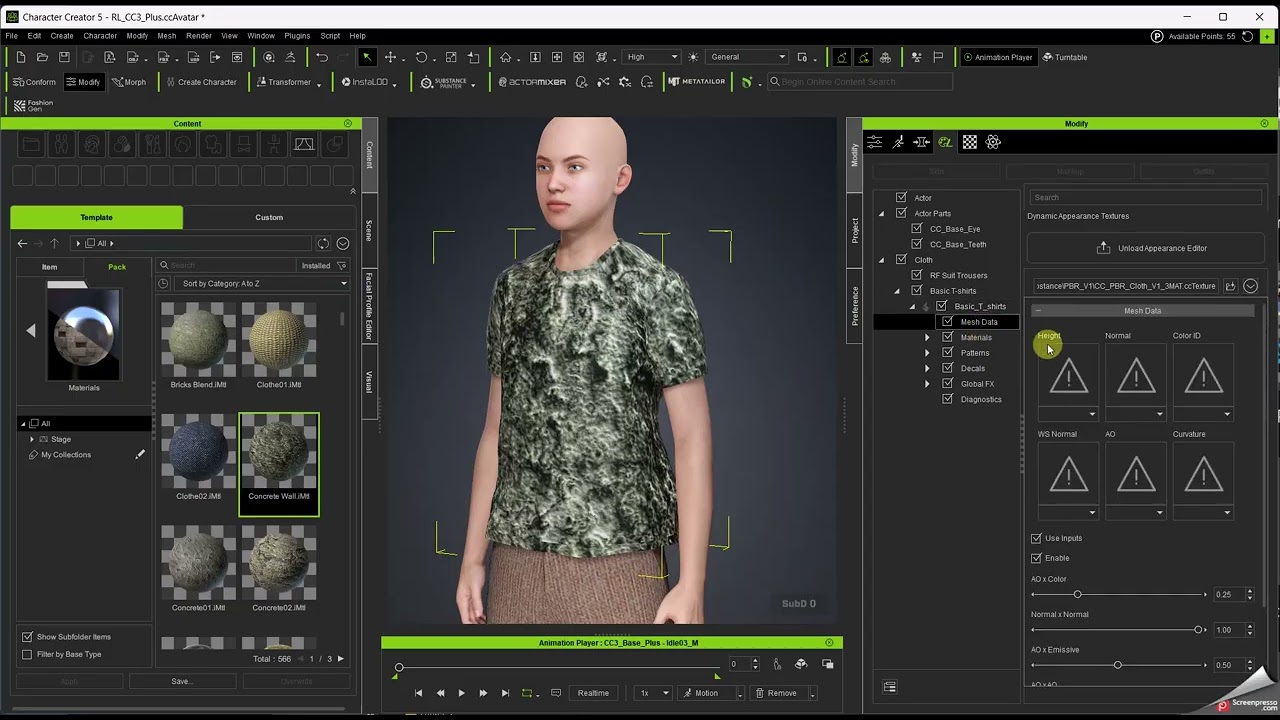Open the Sort by Category dropdown
Image resolution: width=1280 pixels, height=720 pixels.
coord(260,284)
